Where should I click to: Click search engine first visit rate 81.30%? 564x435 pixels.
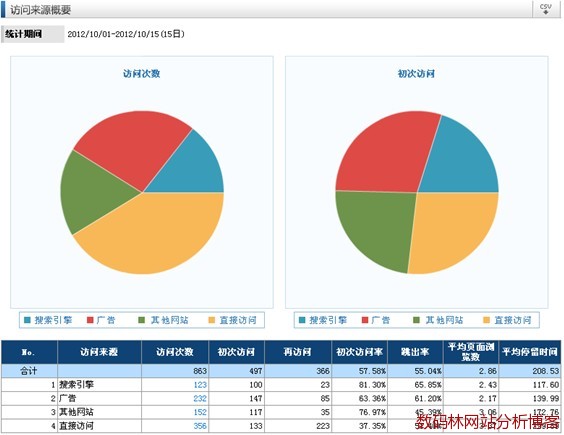coord(372,385)
